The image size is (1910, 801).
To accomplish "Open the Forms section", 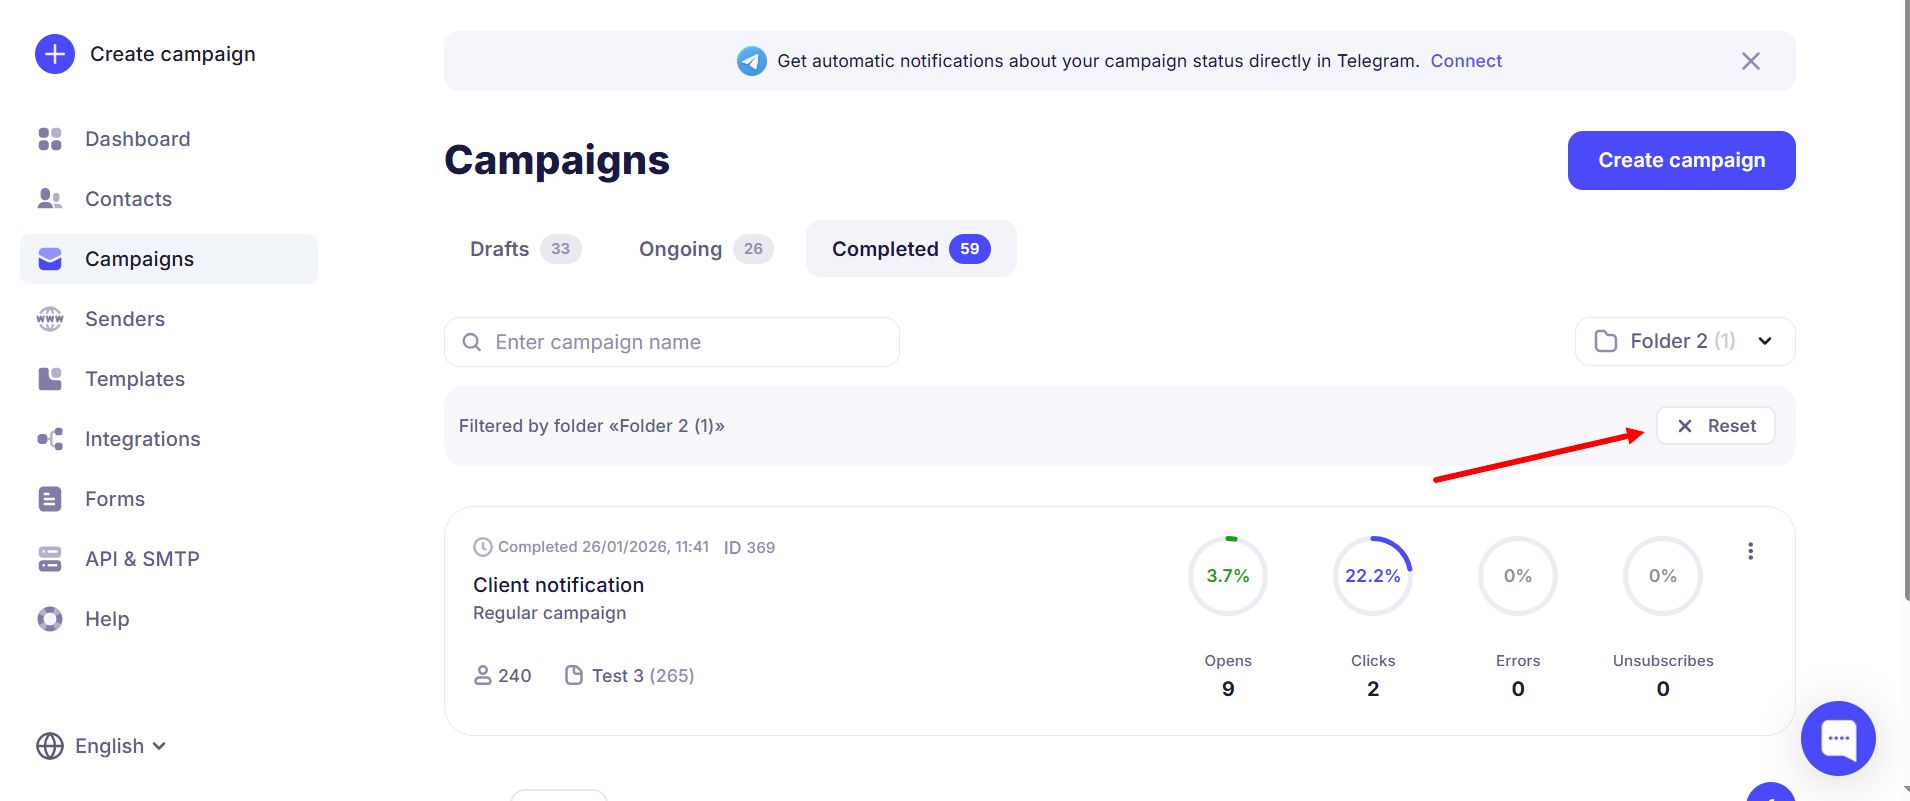I will coord(114,499).
